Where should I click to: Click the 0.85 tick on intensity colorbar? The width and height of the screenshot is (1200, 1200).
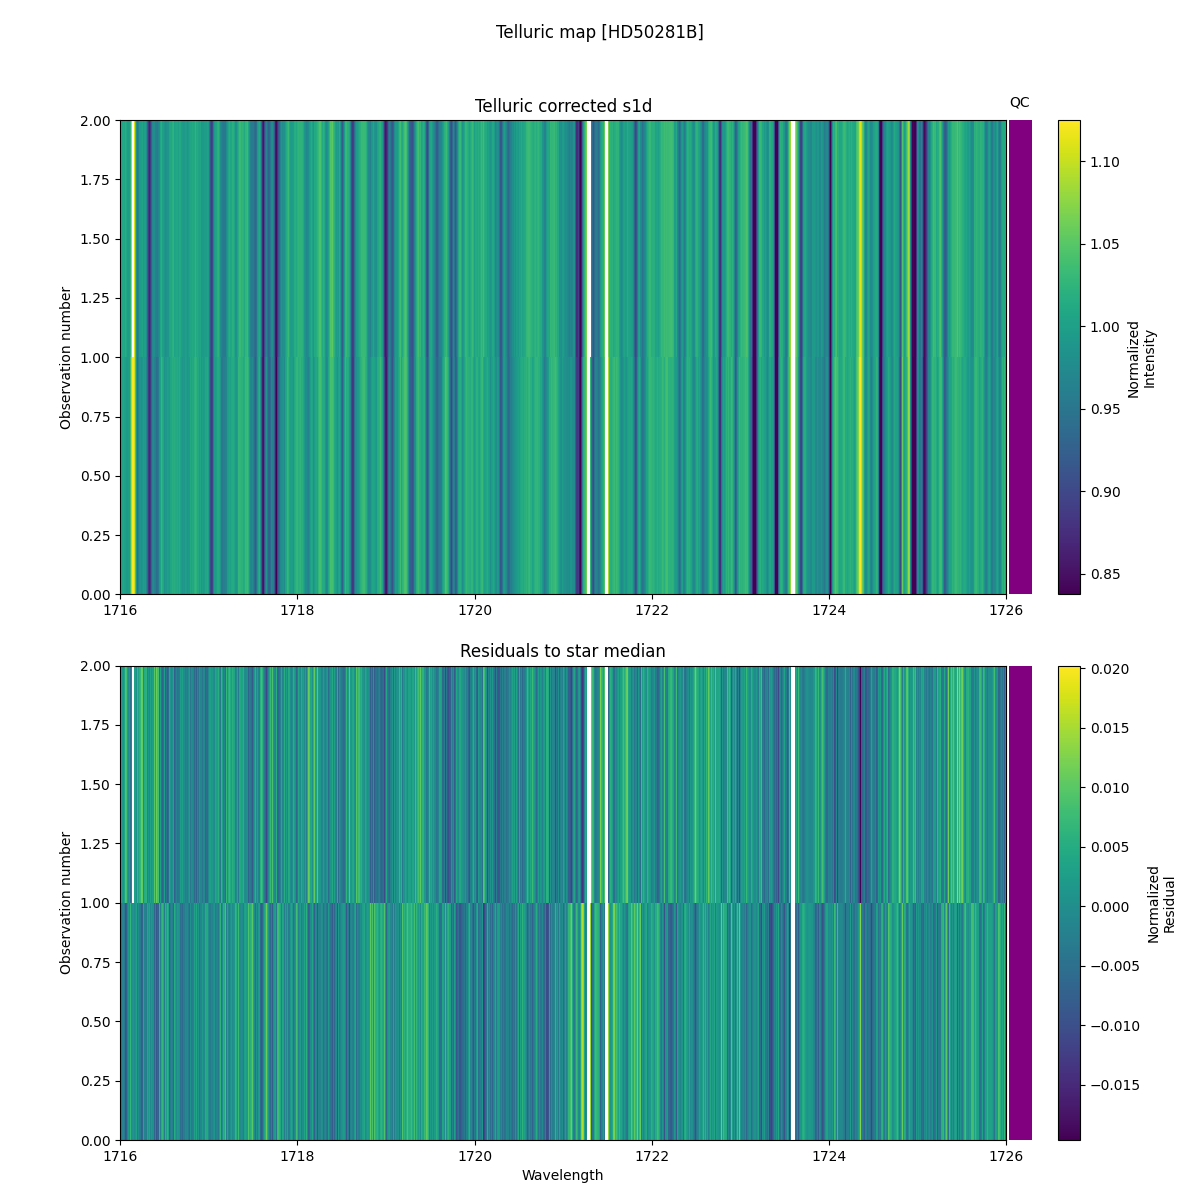pyautogui.click(x=1103, y=574)
